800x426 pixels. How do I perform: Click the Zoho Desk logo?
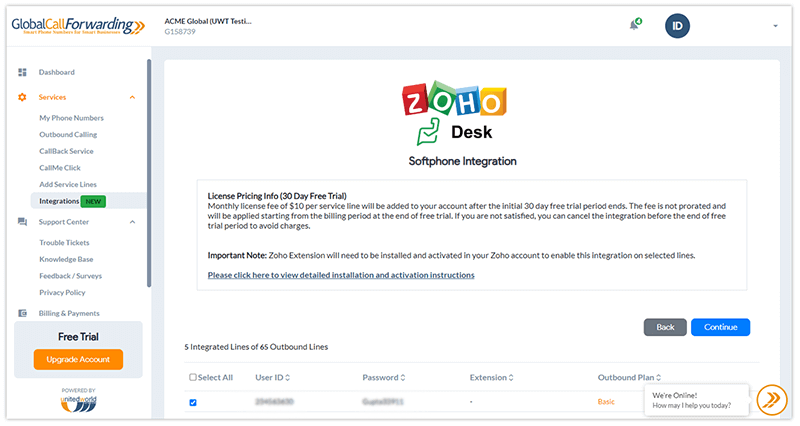[454, 113]
